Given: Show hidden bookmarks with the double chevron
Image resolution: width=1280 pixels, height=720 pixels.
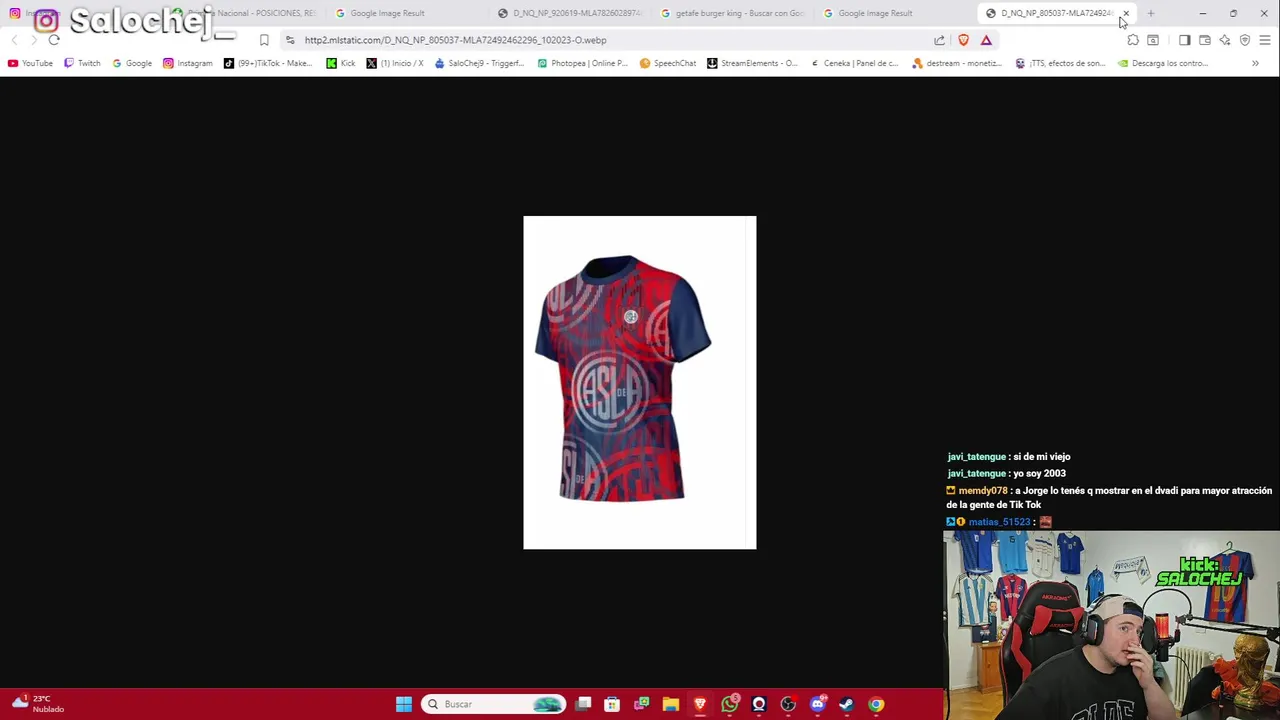Looking at the screenshot, I should [x=1255, y=63].
